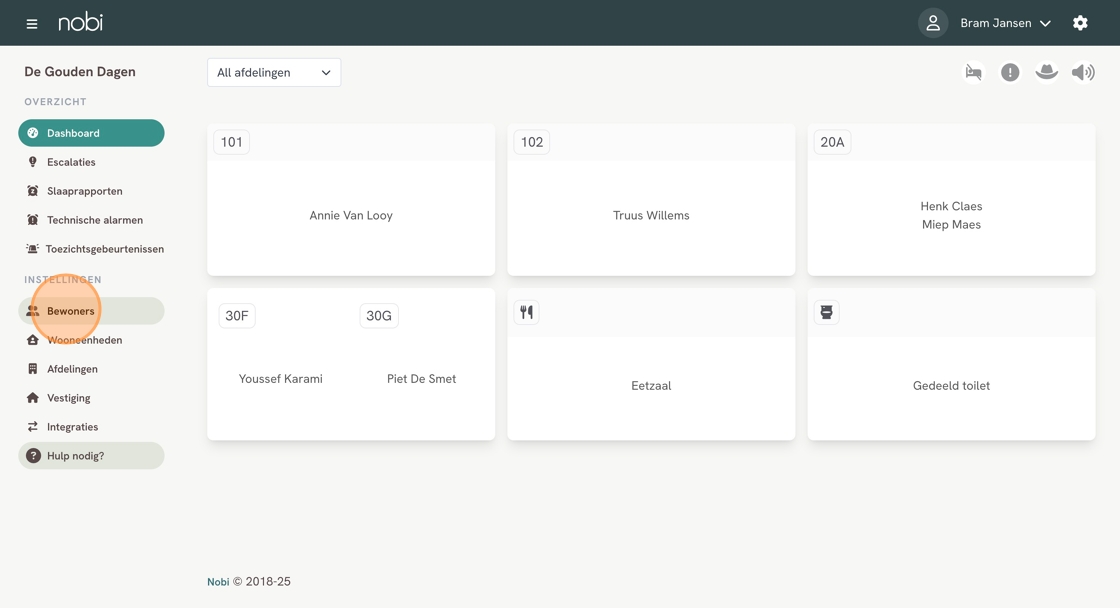Viewport: 1120px width, 608px height.
Task: Click the nobi logo
Action: [80, 22]
